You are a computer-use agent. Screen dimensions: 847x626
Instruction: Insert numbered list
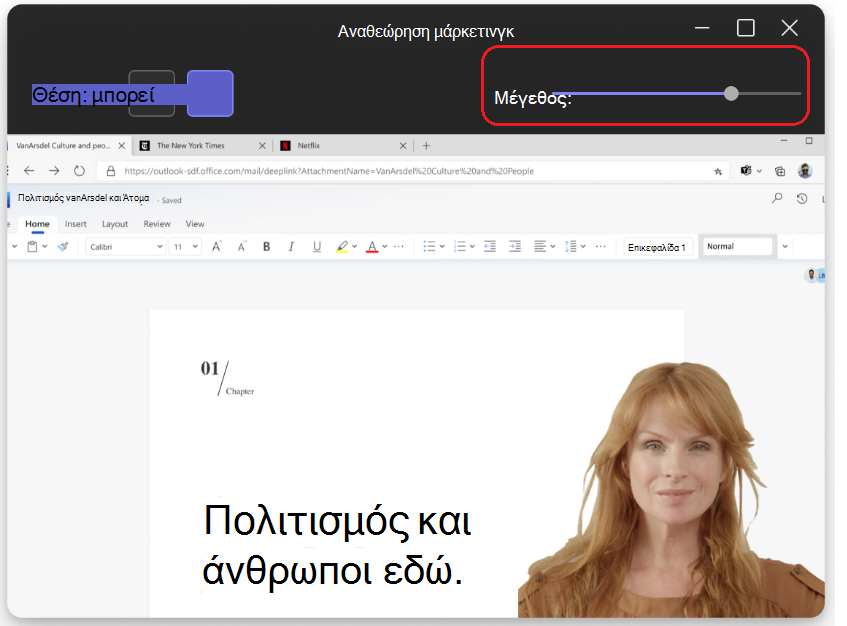(460, 246)
